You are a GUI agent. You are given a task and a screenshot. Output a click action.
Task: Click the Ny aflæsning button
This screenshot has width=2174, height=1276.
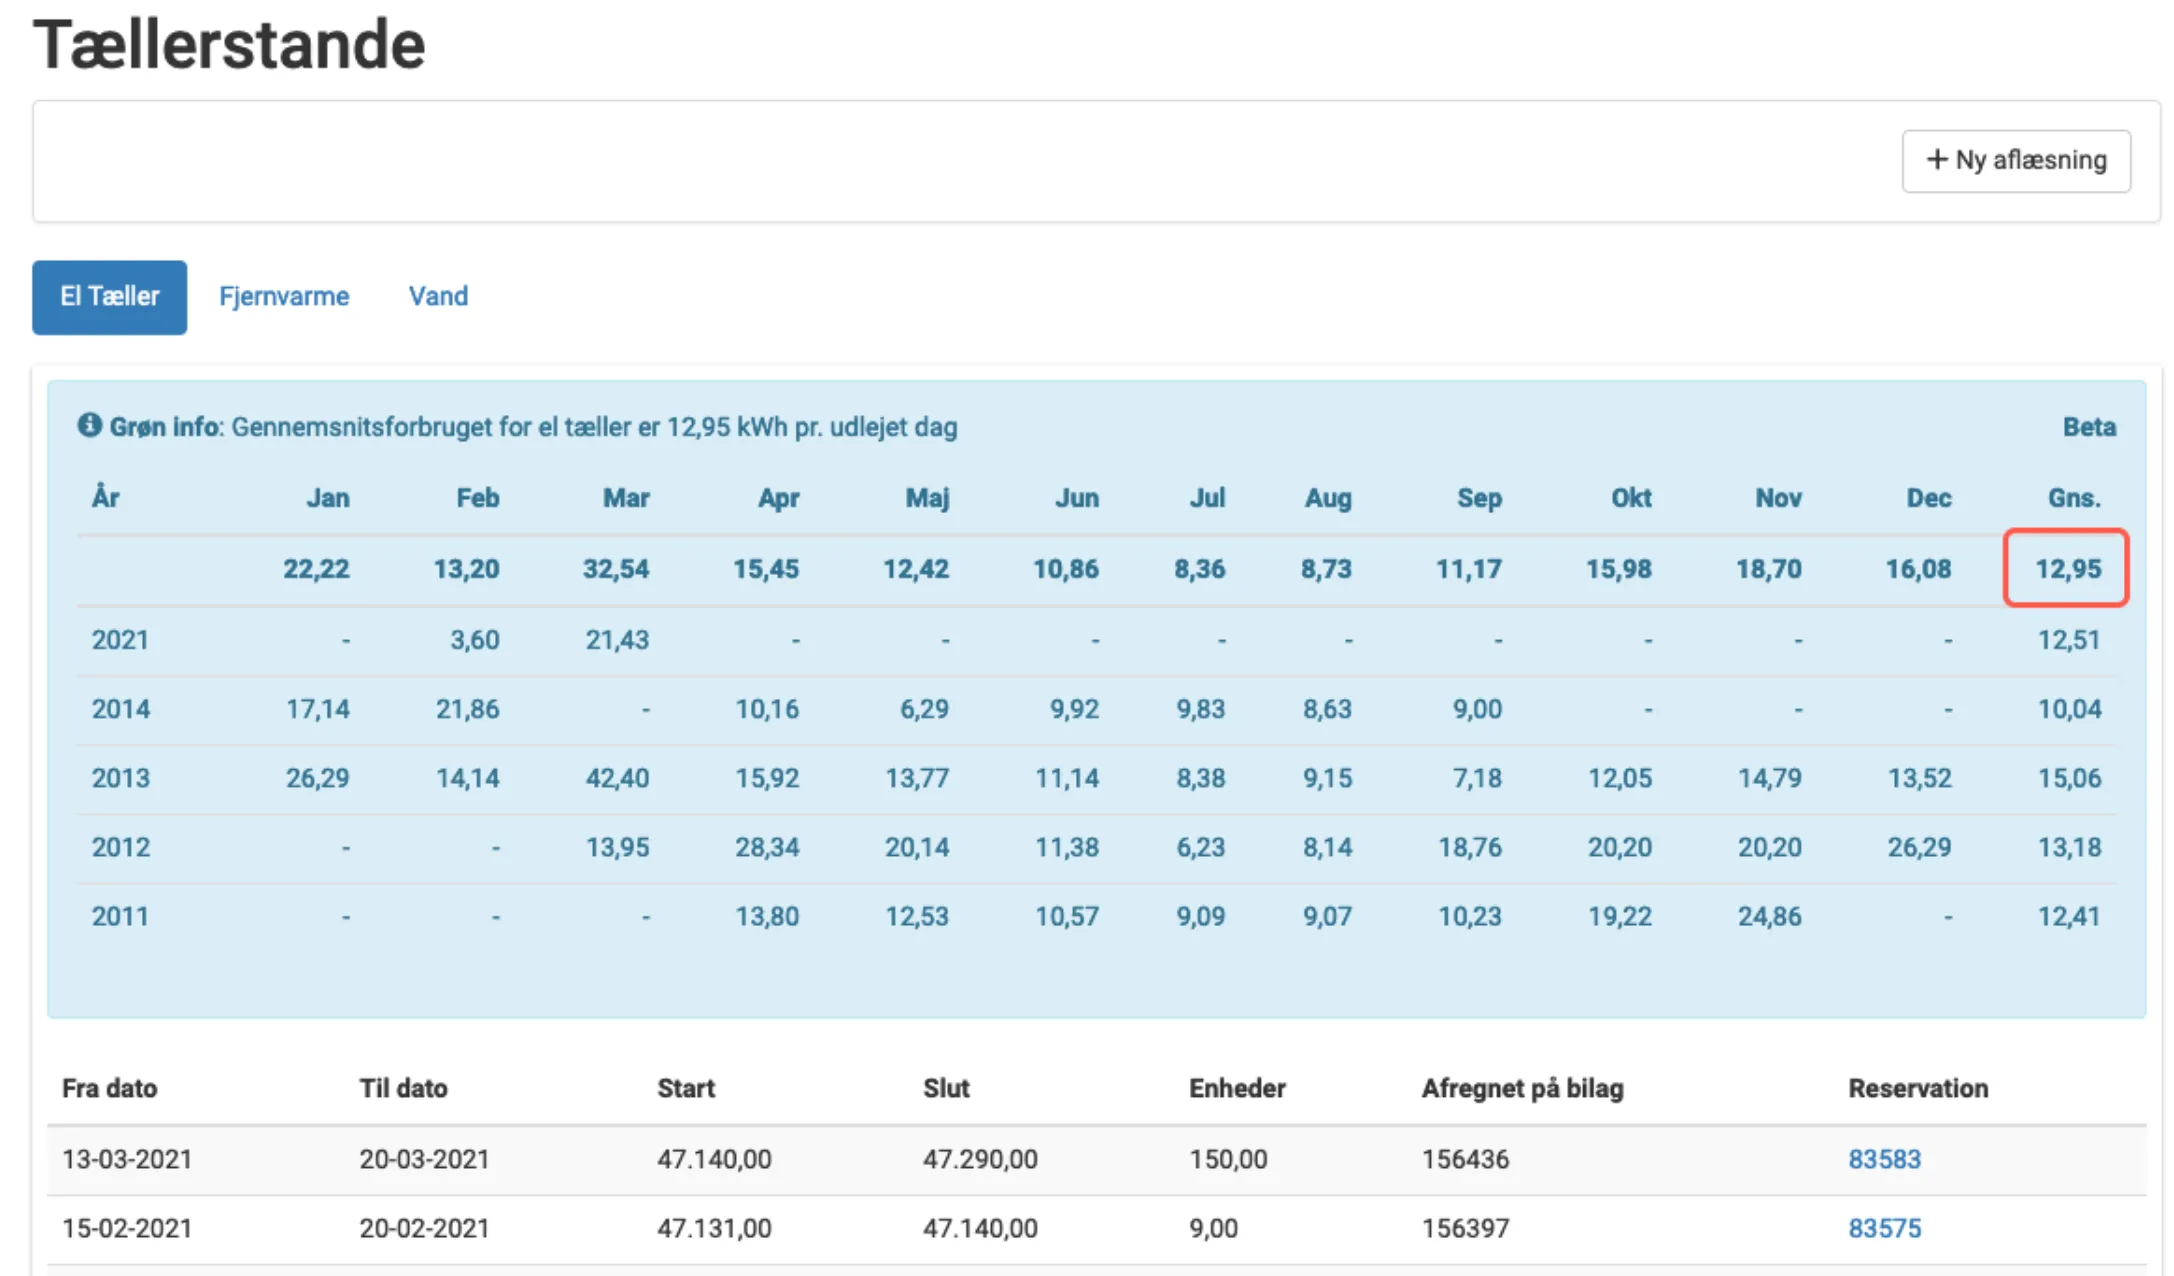coord(2015,160)
